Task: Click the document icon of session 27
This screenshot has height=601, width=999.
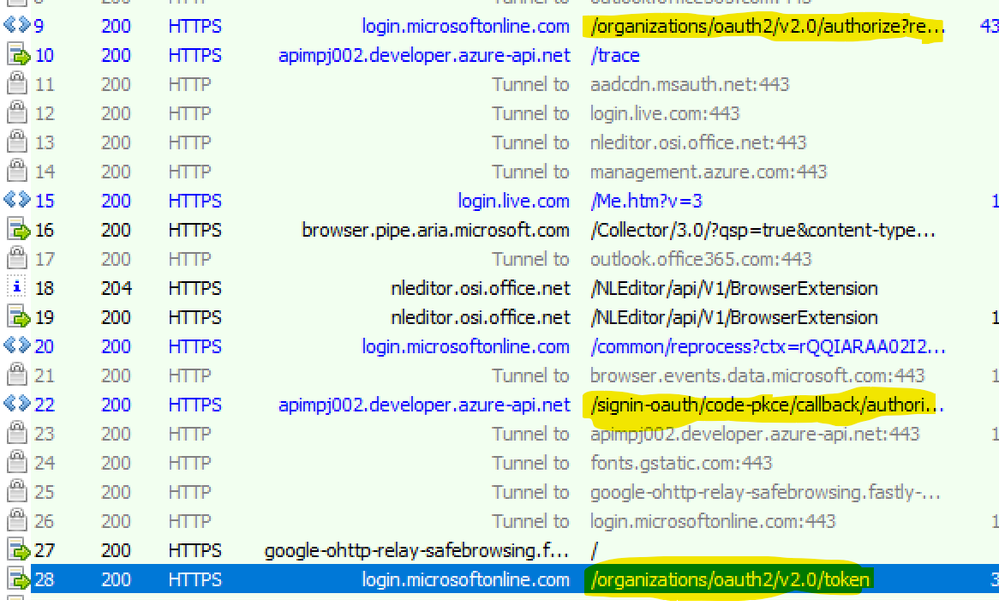Action: coord(18,551)
